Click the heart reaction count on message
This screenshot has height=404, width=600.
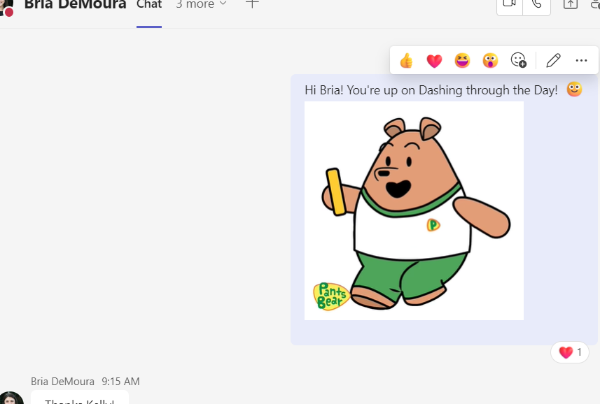[x=570, y=352]
